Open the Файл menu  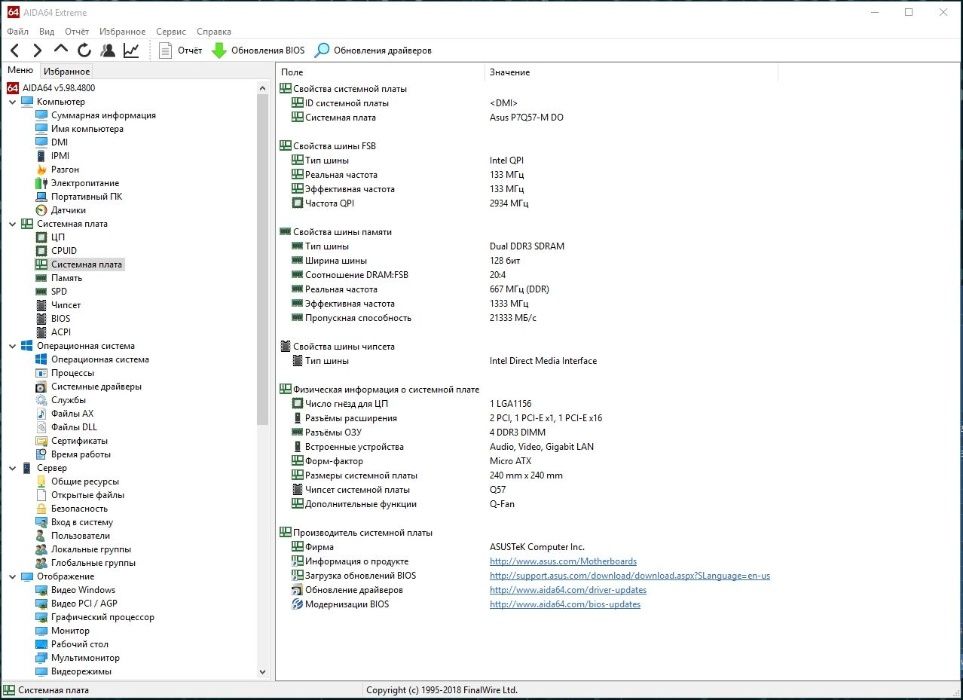tap(17, 31)
